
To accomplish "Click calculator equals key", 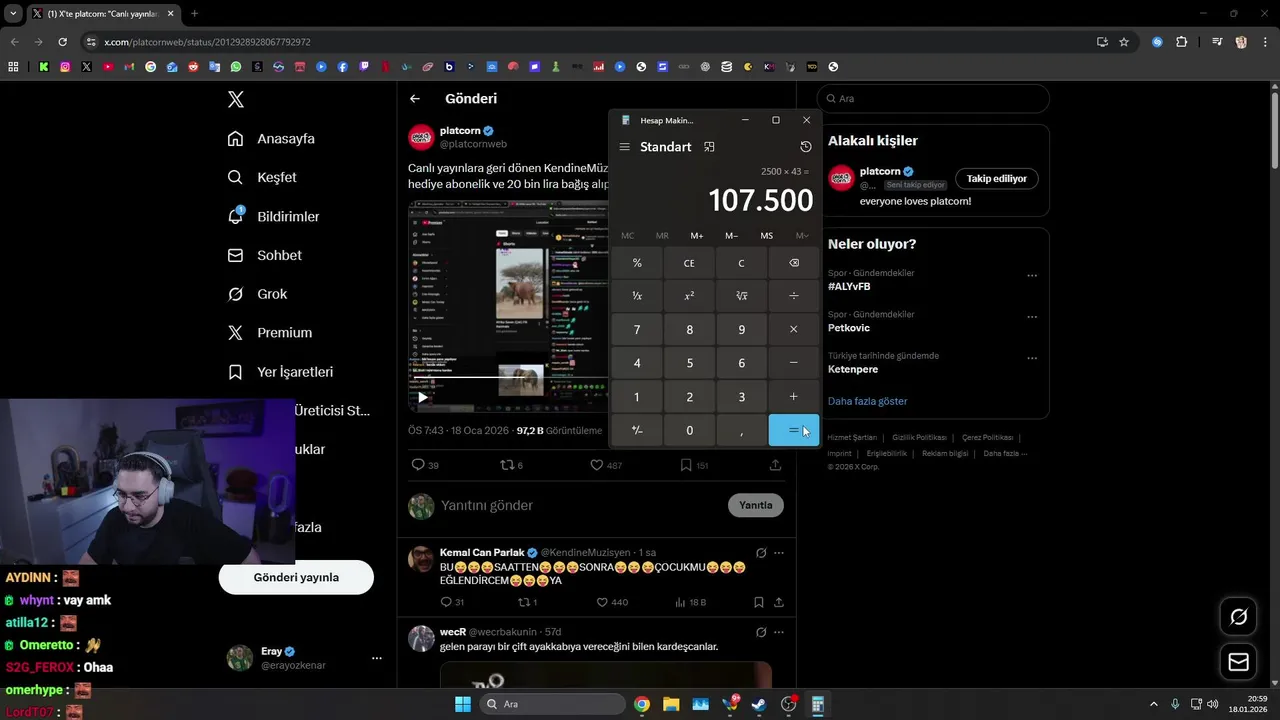I will point(794,430).
